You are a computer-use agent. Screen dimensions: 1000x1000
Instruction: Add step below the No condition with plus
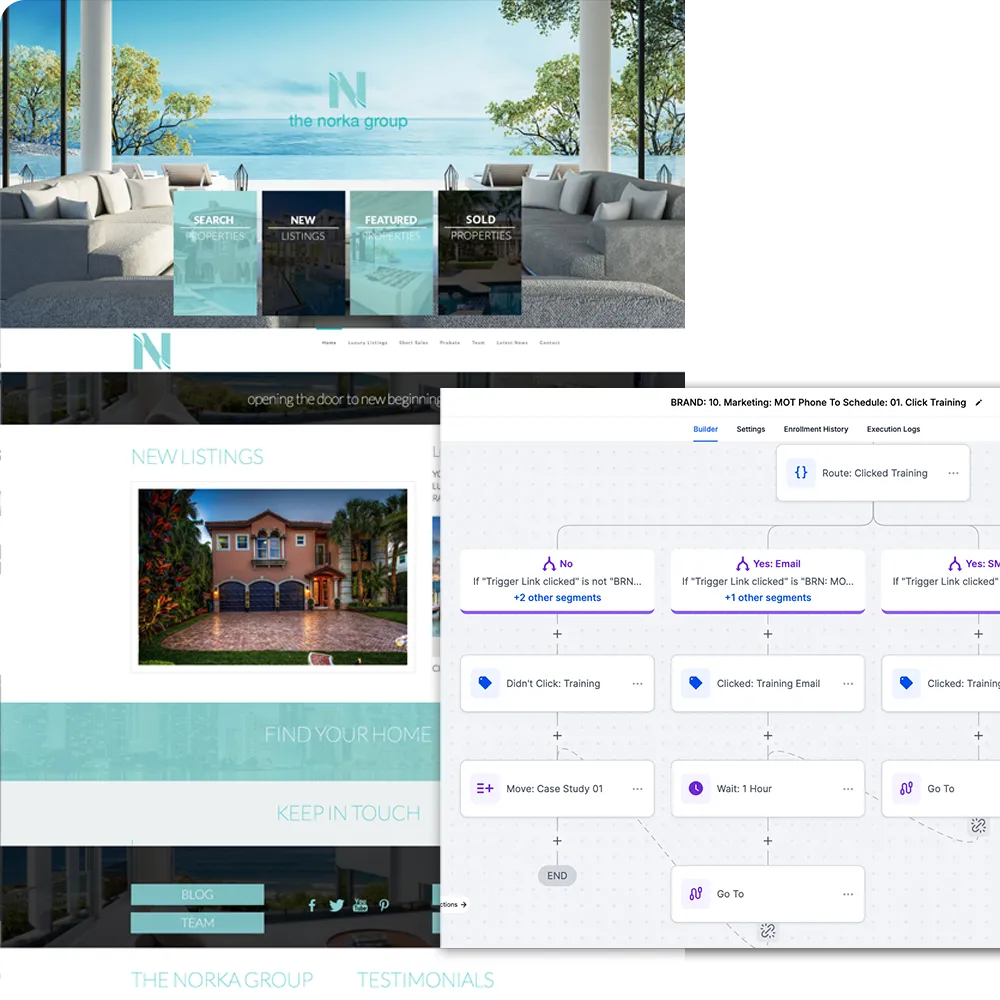point(557,634)
